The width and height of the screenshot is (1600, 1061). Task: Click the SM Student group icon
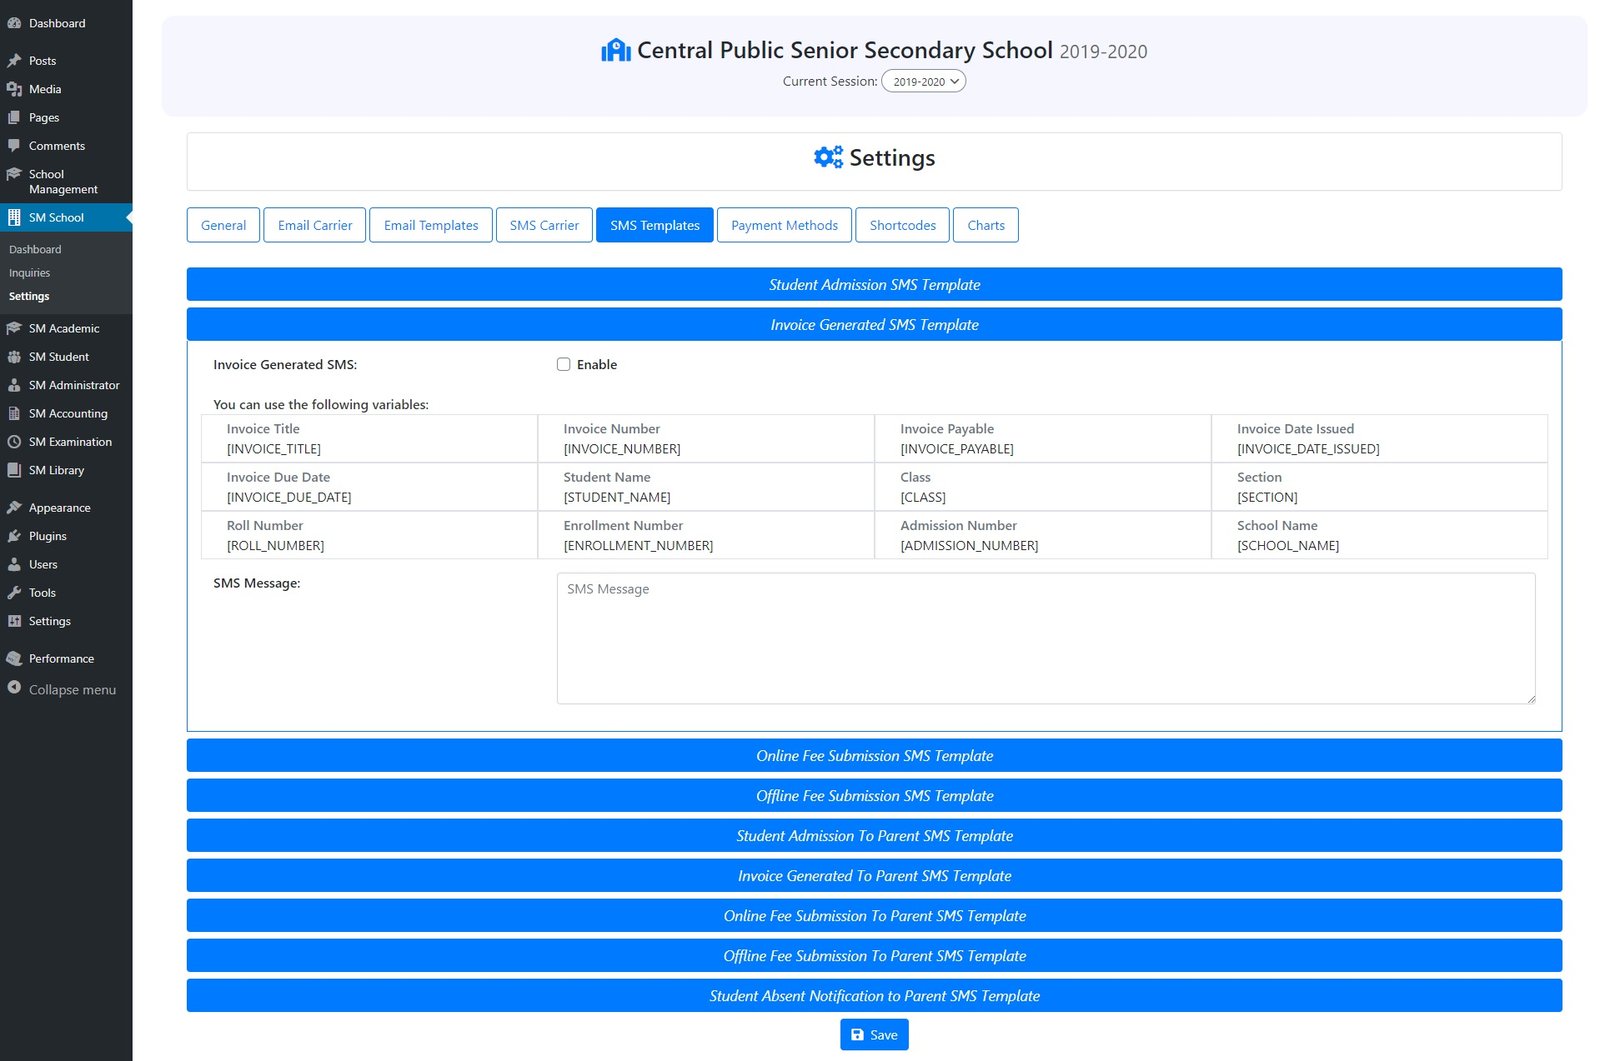14,357
